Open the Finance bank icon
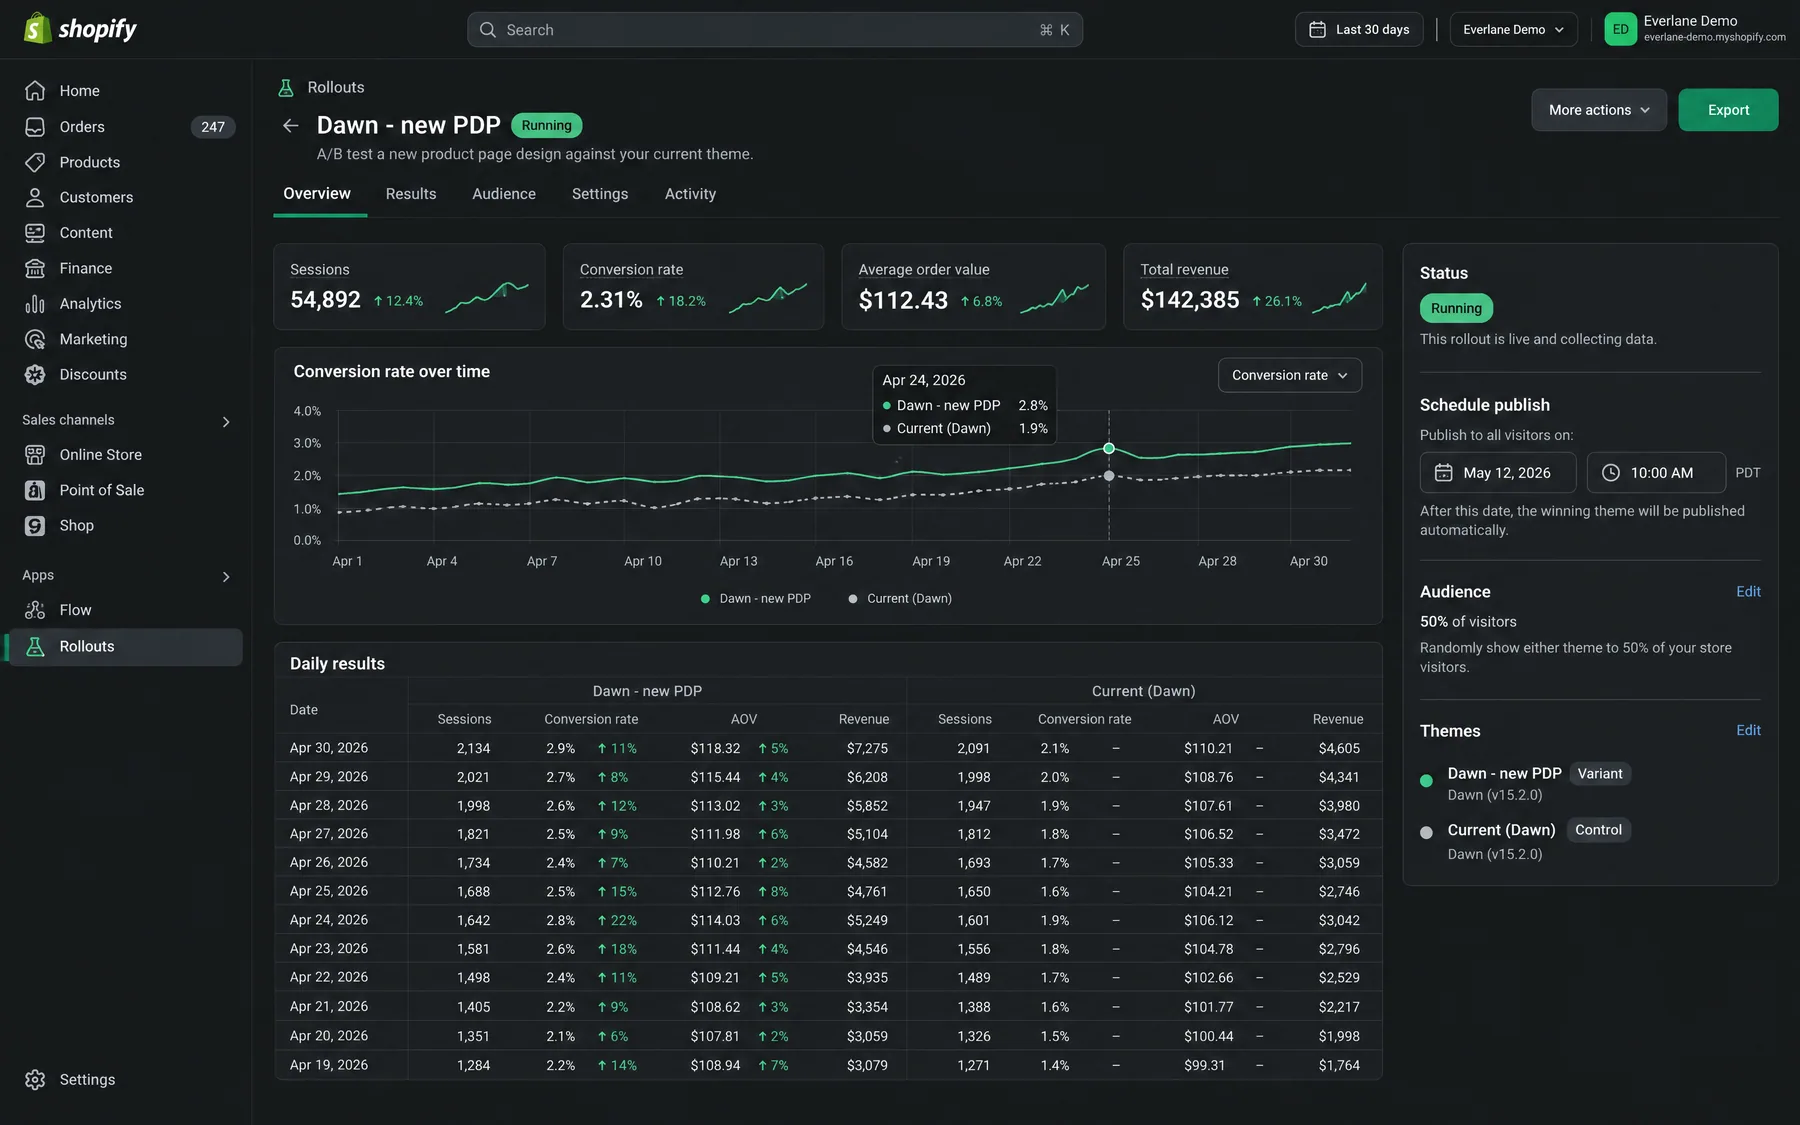 point(35,268)
